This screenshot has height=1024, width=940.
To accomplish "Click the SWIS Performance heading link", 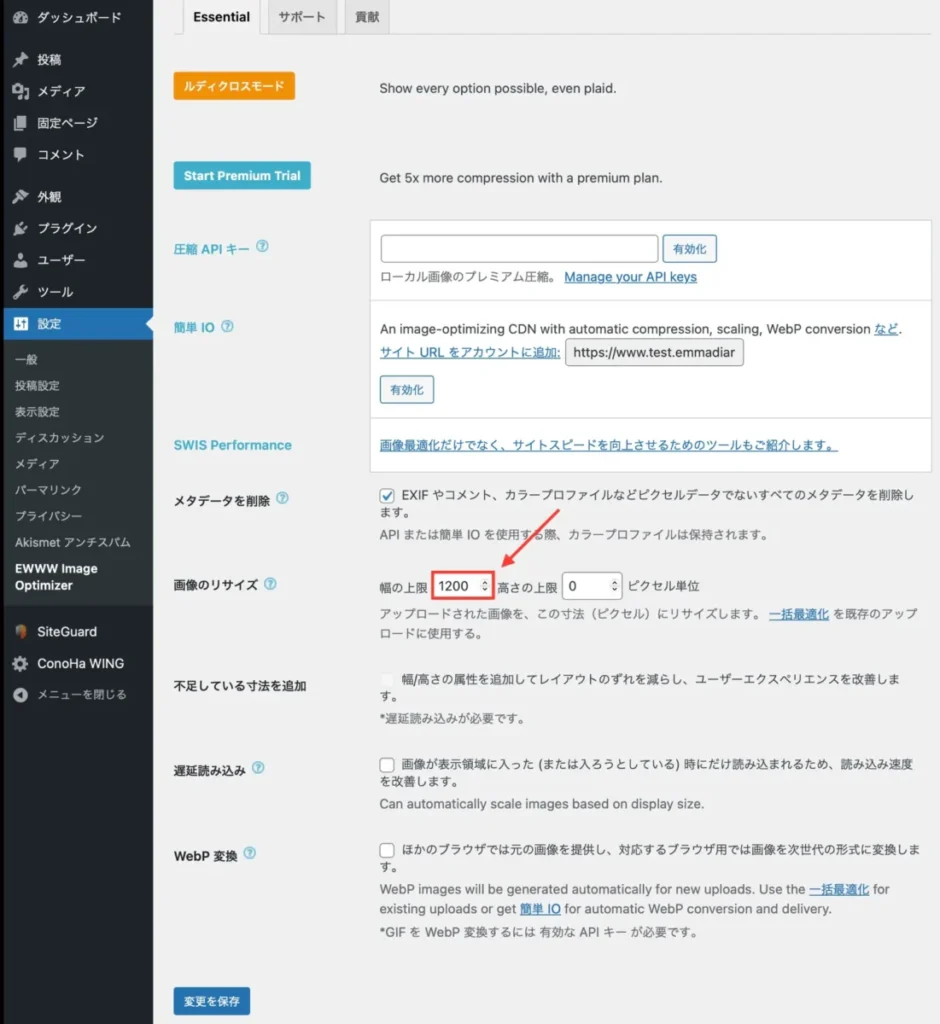I will [233, 445].
